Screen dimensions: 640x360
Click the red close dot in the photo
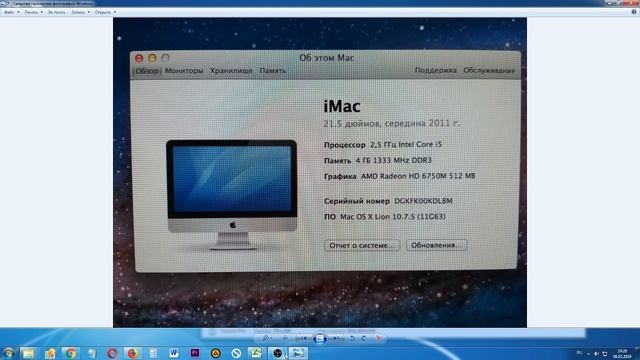tap(139, 58)
